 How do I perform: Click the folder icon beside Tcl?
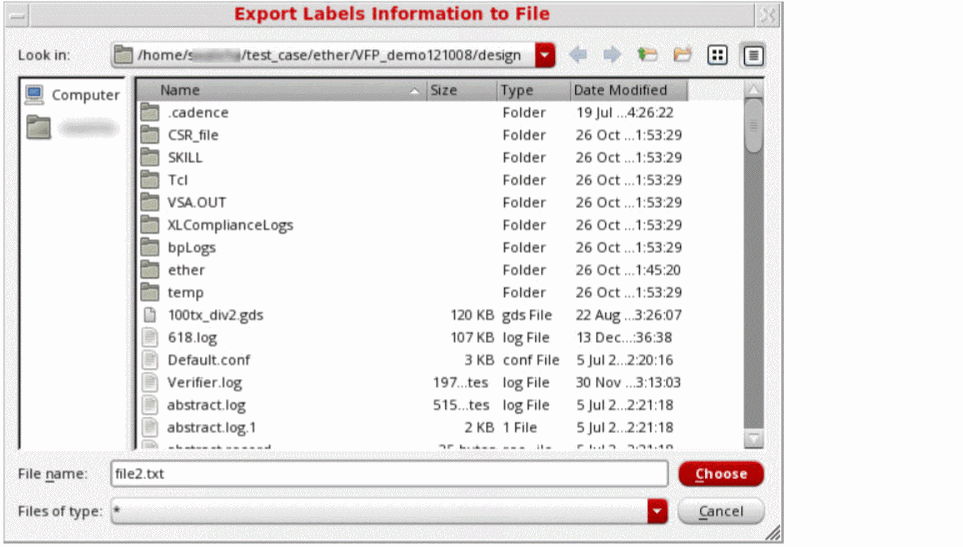(x=150, y=180)
